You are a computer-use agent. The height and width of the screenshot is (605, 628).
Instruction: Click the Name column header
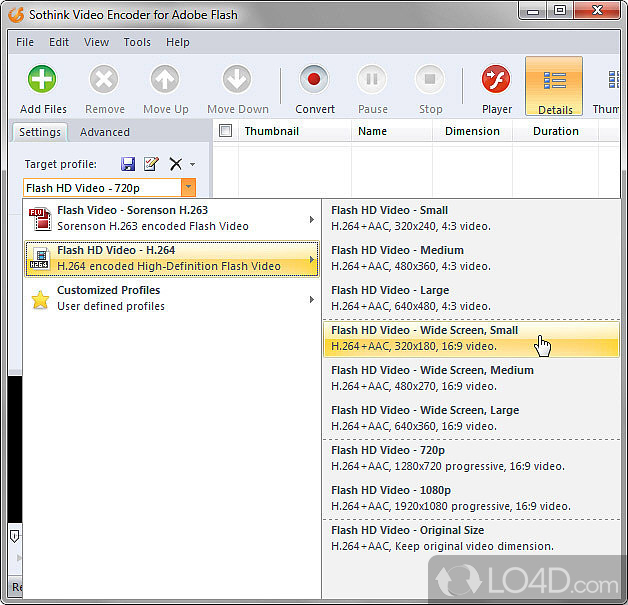click(x=372, y=131)
